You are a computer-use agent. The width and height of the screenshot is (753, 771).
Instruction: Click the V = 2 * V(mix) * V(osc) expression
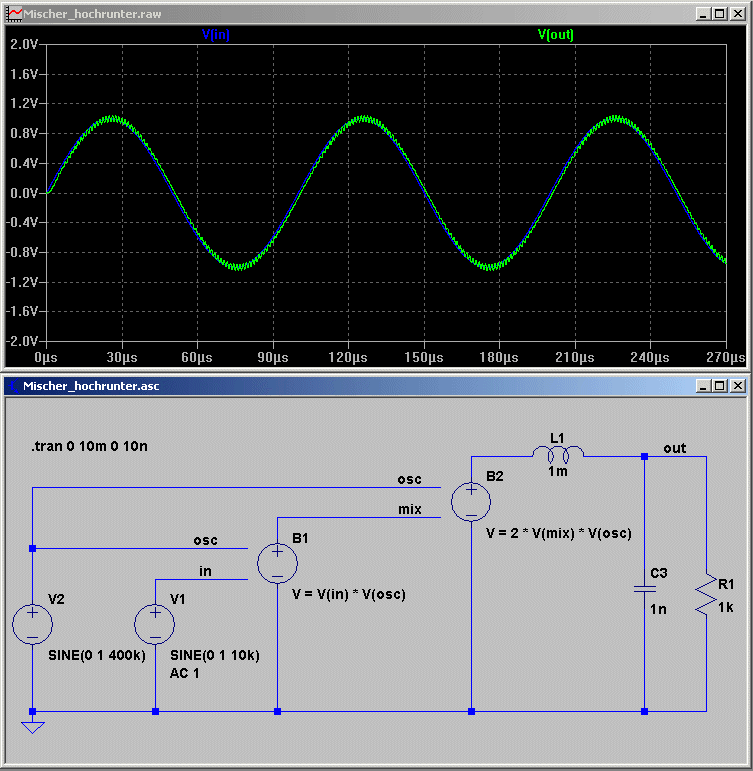tap(559, 534)
